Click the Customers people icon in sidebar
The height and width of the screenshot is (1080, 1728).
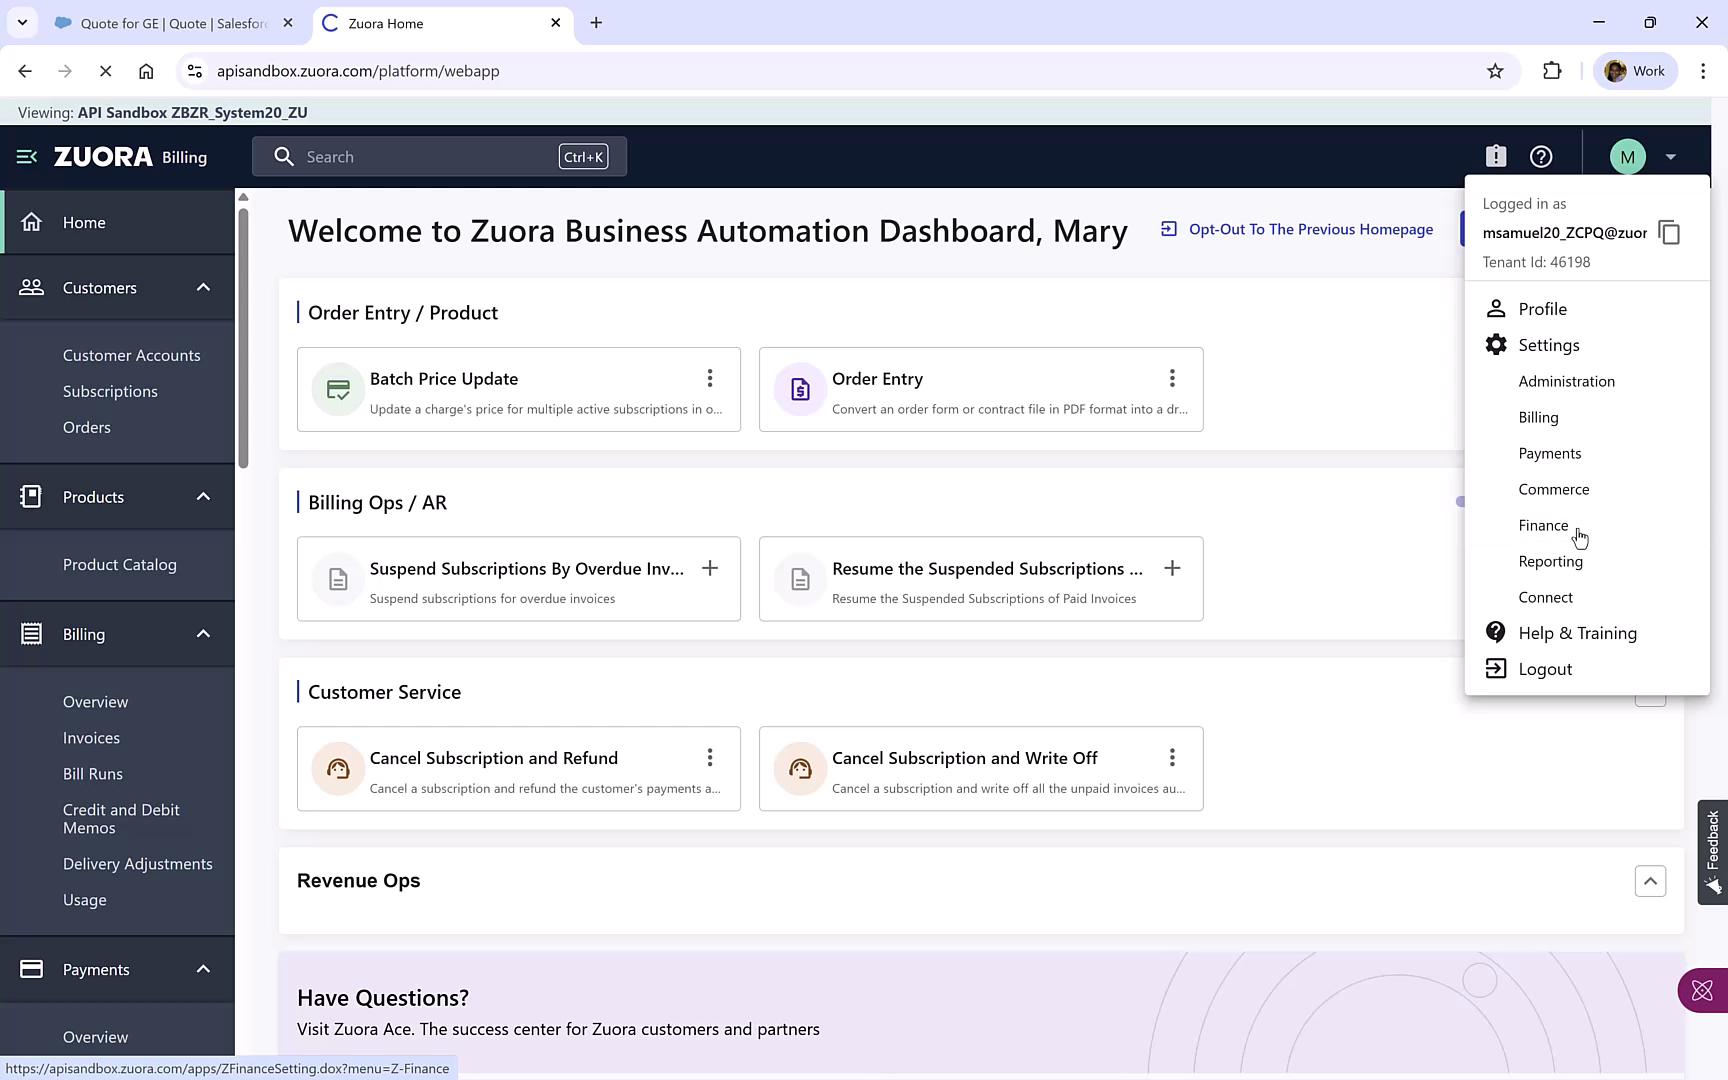[x=32, y=287]
